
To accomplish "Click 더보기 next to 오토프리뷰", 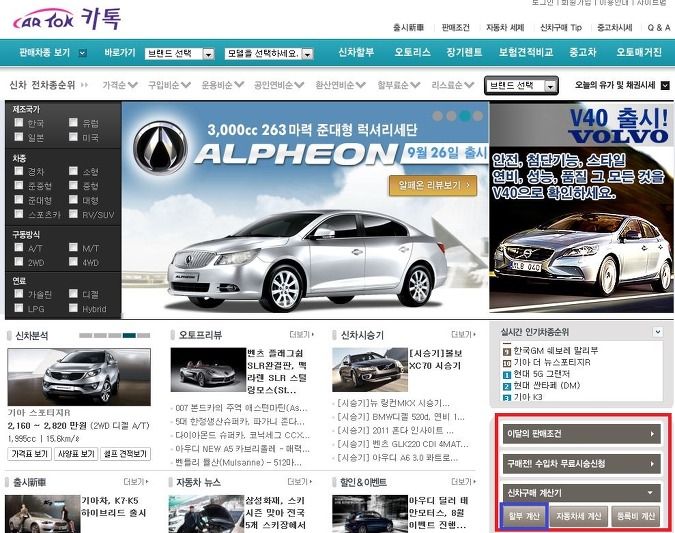I will pyautogui.click(x=302, y=335).
